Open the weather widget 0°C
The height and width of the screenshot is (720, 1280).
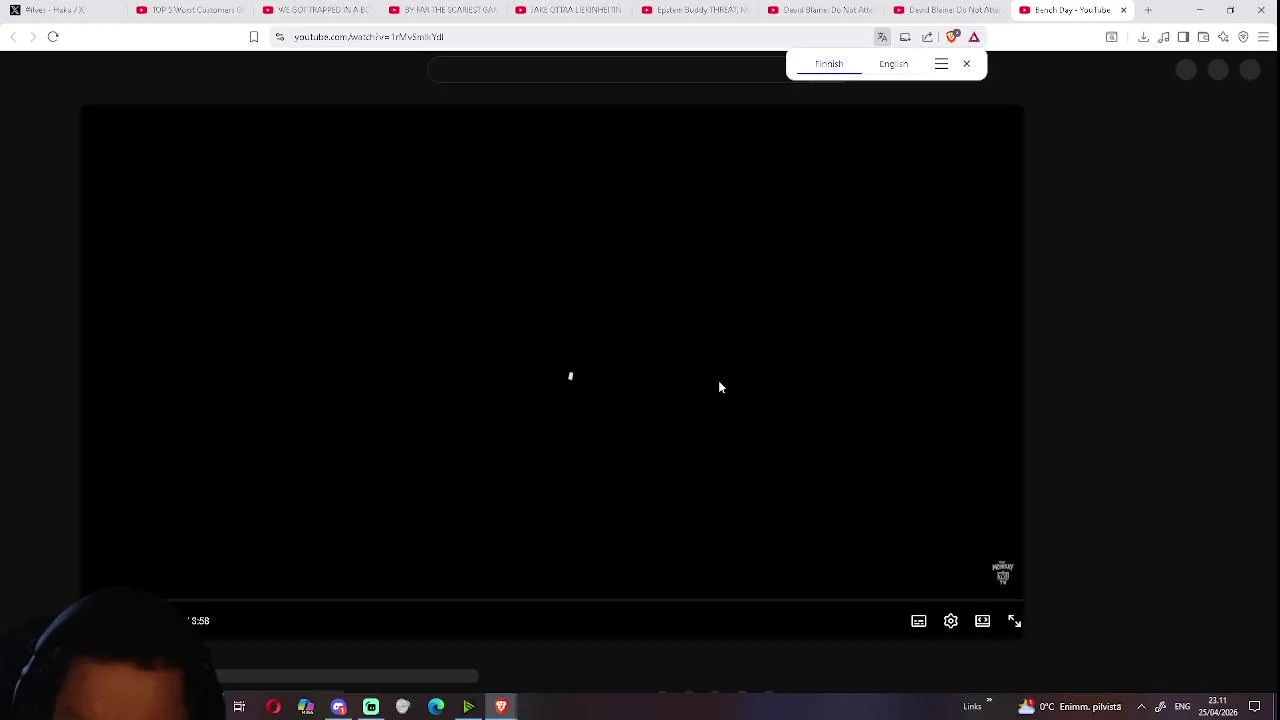1070,707
